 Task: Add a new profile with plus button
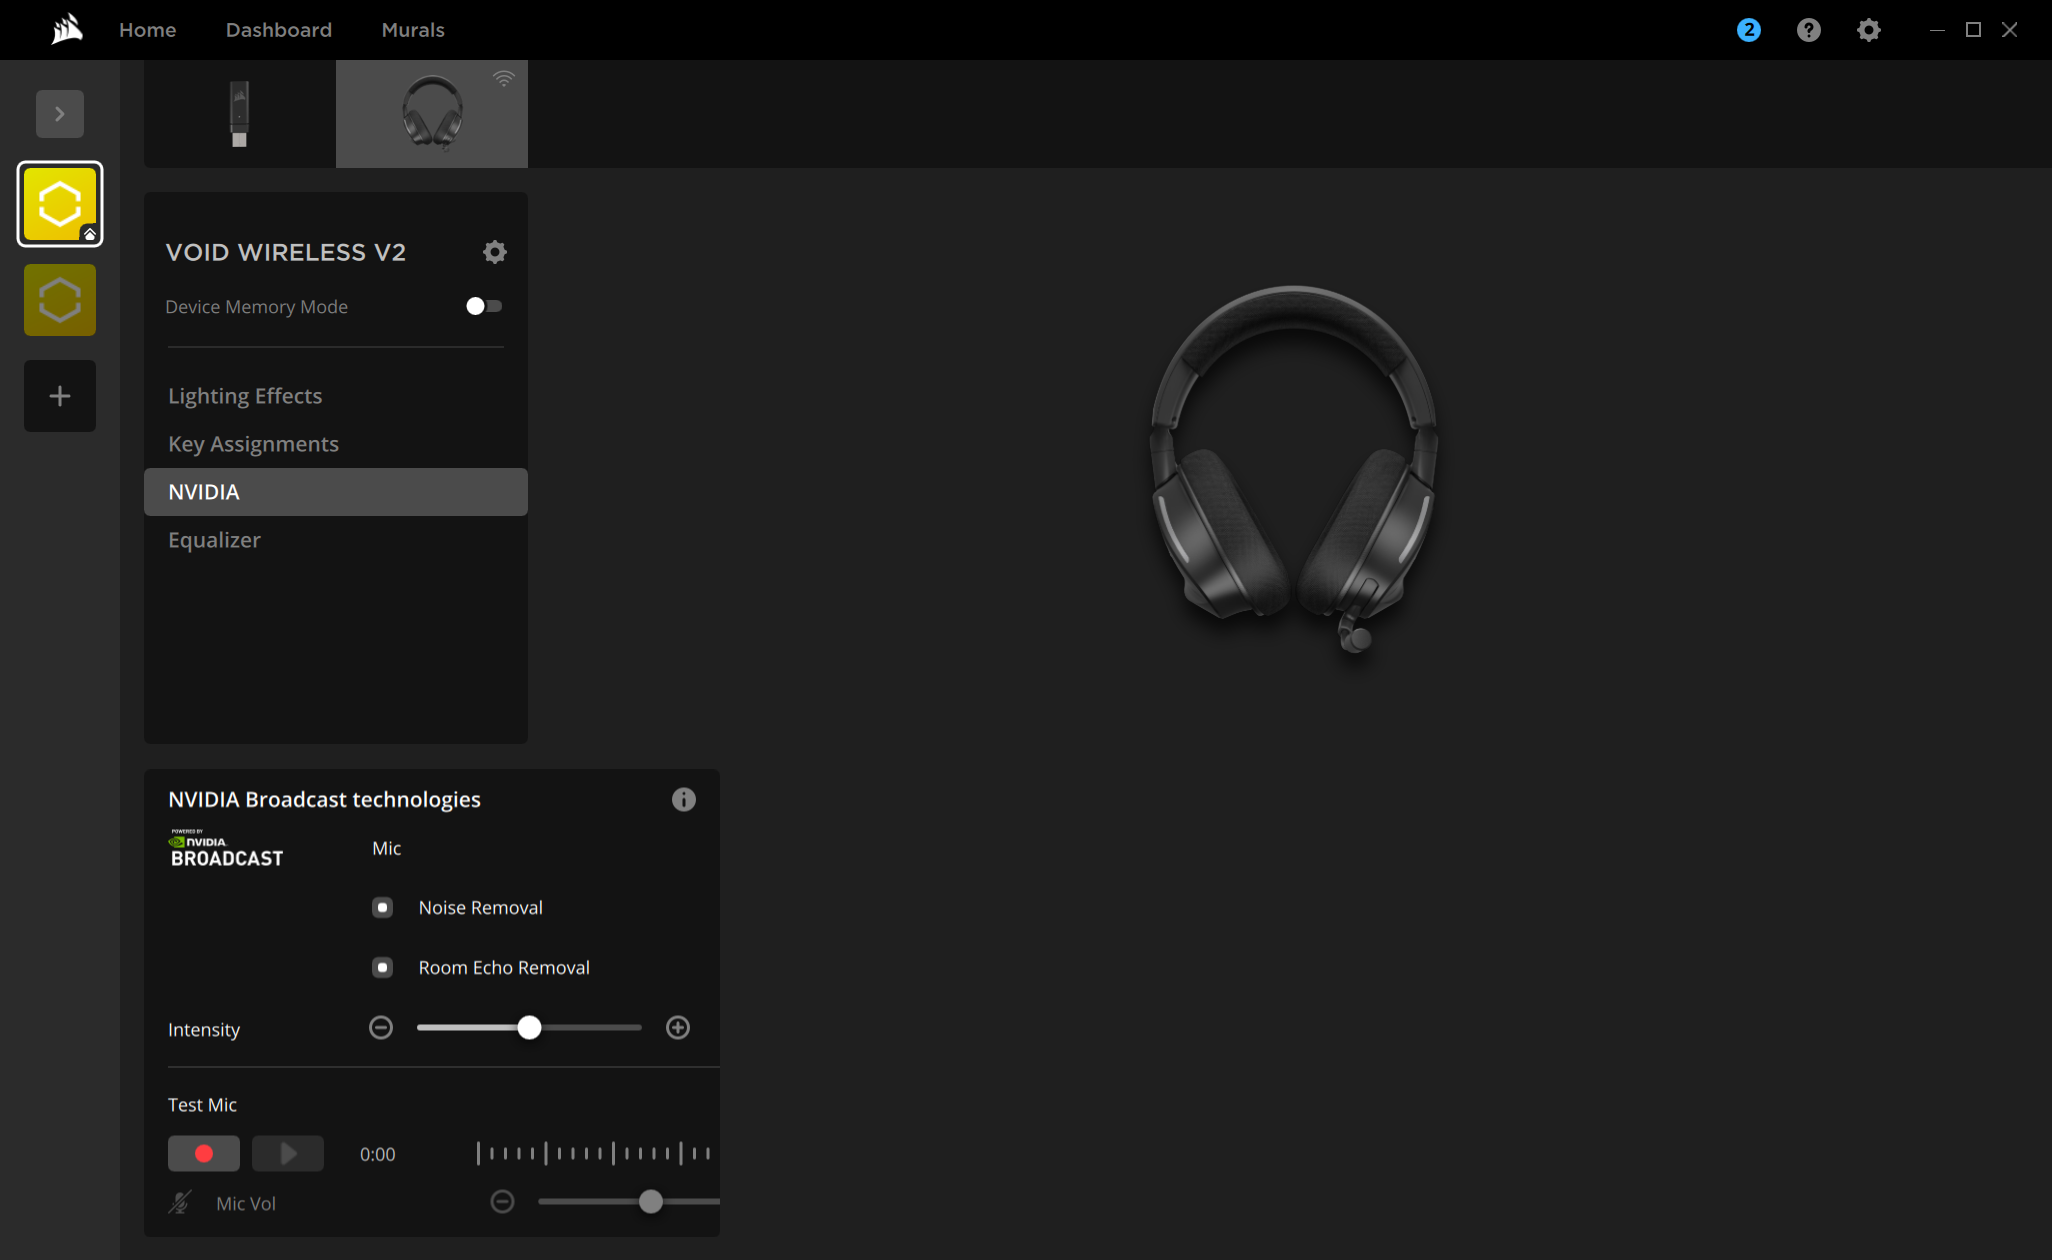click(x=60, y=396)
